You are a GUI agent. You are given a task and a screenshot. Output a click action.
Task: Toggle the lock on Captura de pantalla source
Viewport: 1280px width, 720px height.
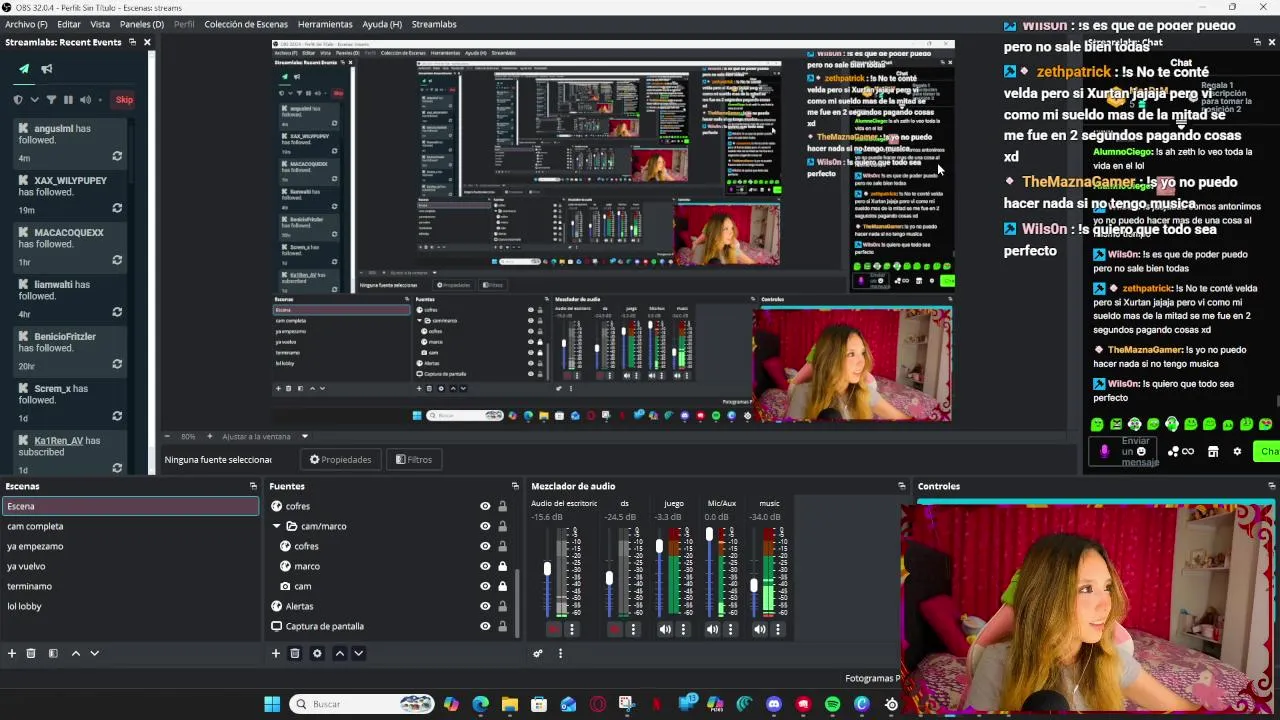click(503, 627)
